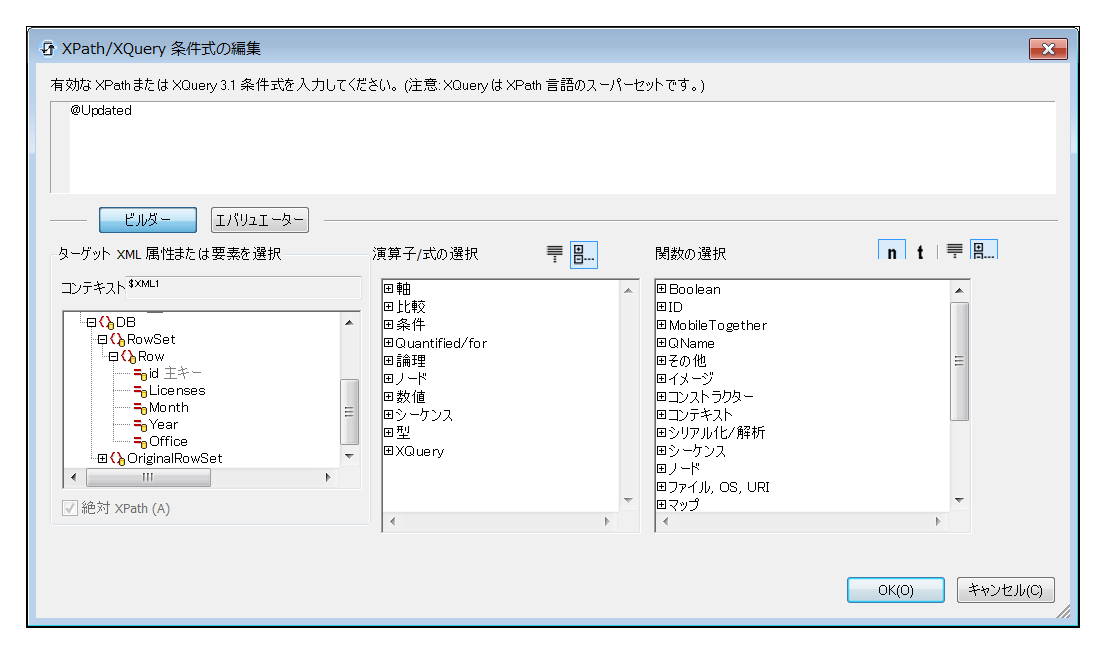This screenshot has height=654, width=1106.
Task: Switch to the エバリュエーター tab
Action: point(260,220)
